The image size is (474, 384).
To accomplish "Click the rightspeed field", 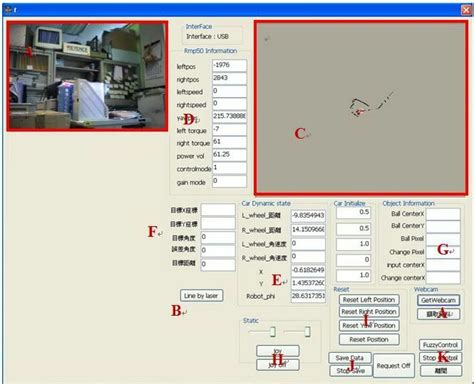I will click(x=229, y=104).
